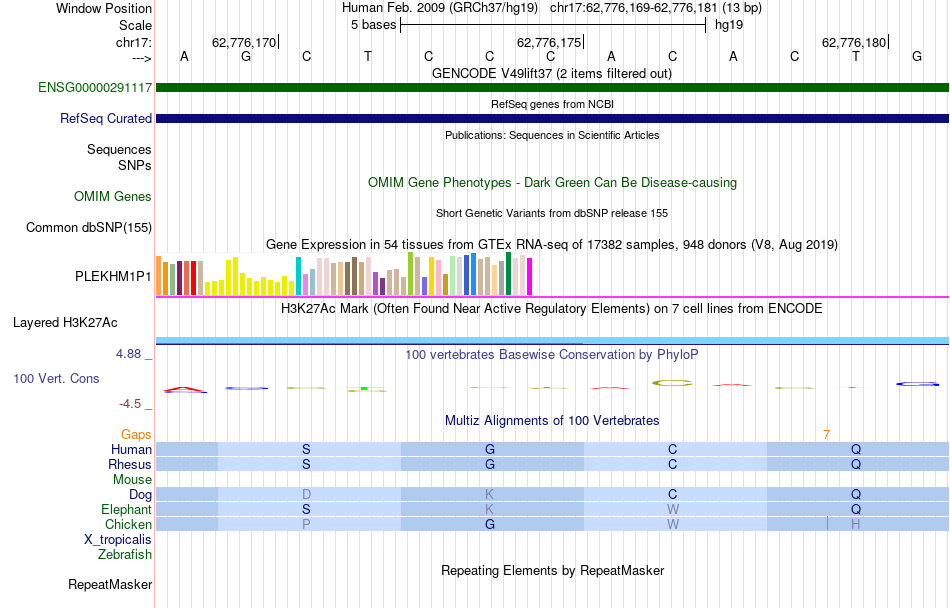Click the 62,776,180 position marker
Viewport: 950px width, 608px height.
(x=854, y=42)
